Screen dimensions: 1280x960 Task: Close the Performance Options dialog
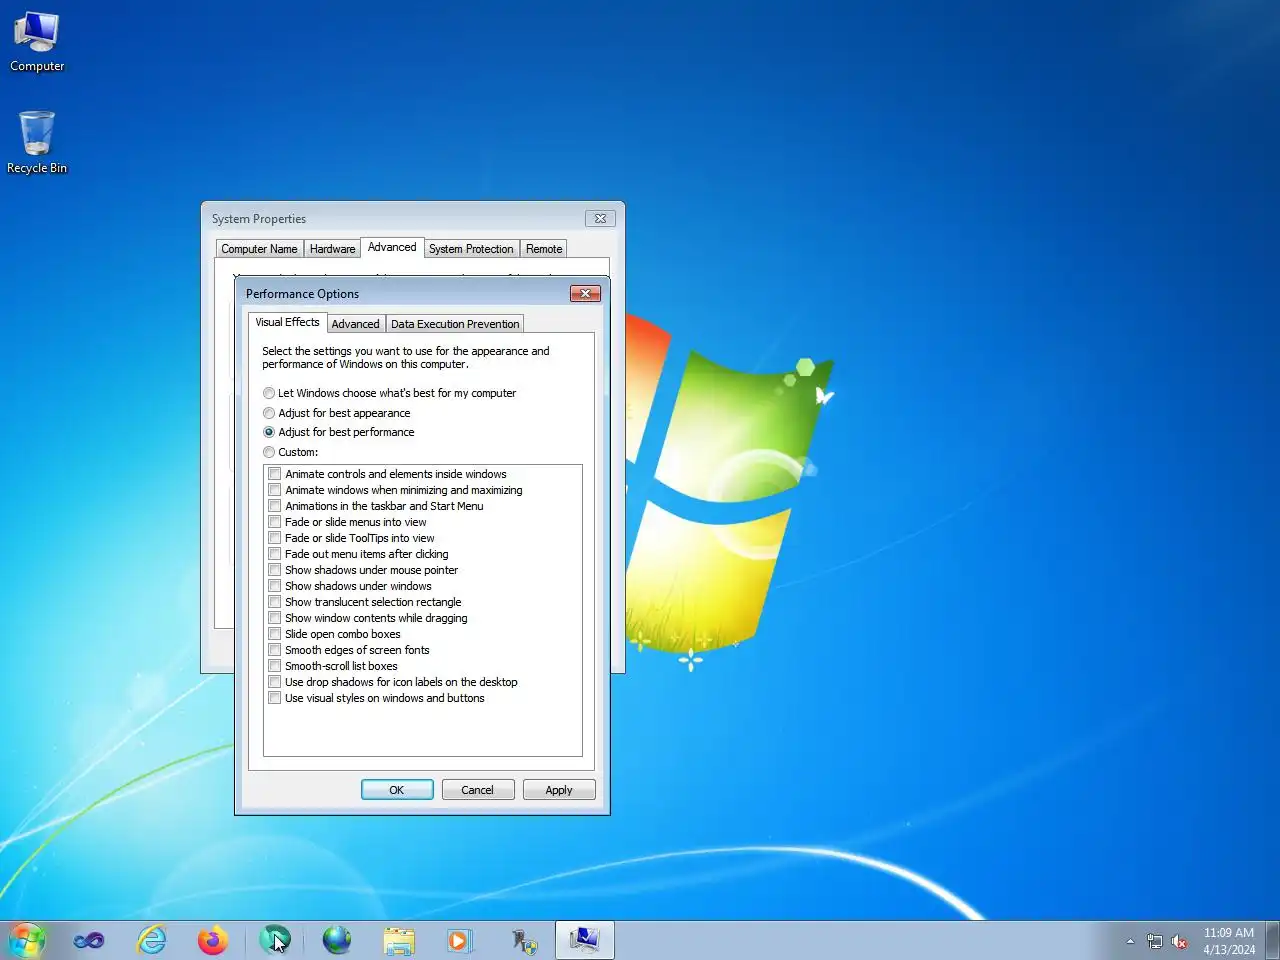click(585, 293)
